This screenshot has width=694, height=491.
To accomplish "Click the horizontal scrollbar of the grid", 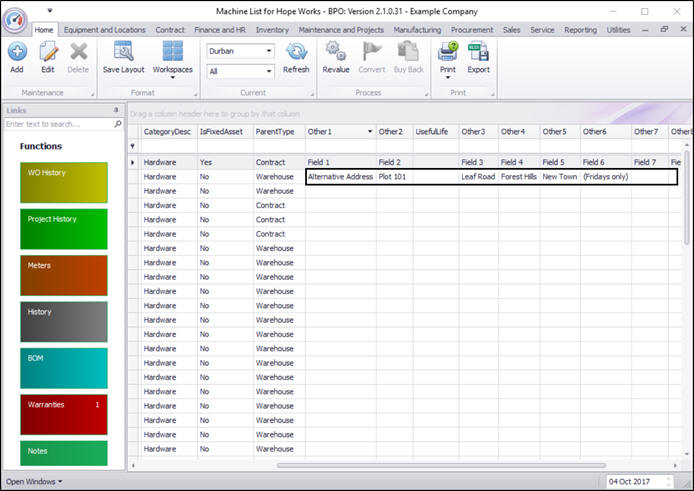I will coord(441,465).
